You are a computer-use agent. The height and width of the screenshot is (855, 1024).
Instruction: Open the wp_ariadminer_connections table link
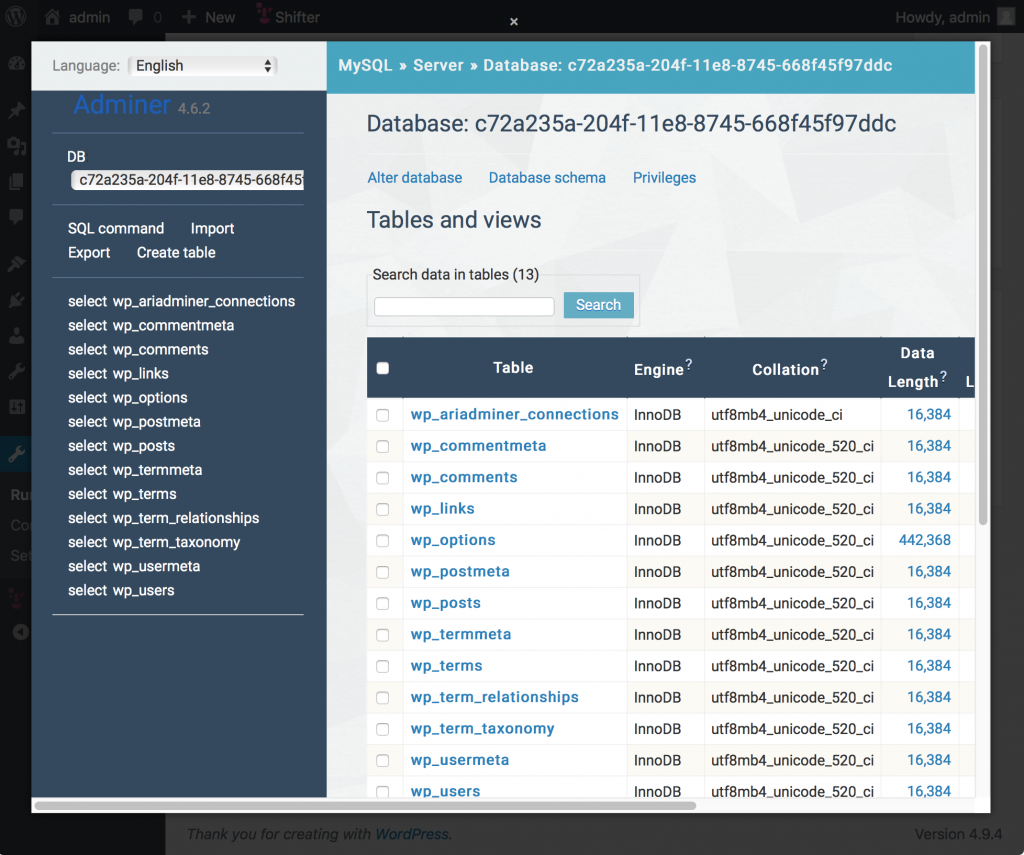[515, 414]
